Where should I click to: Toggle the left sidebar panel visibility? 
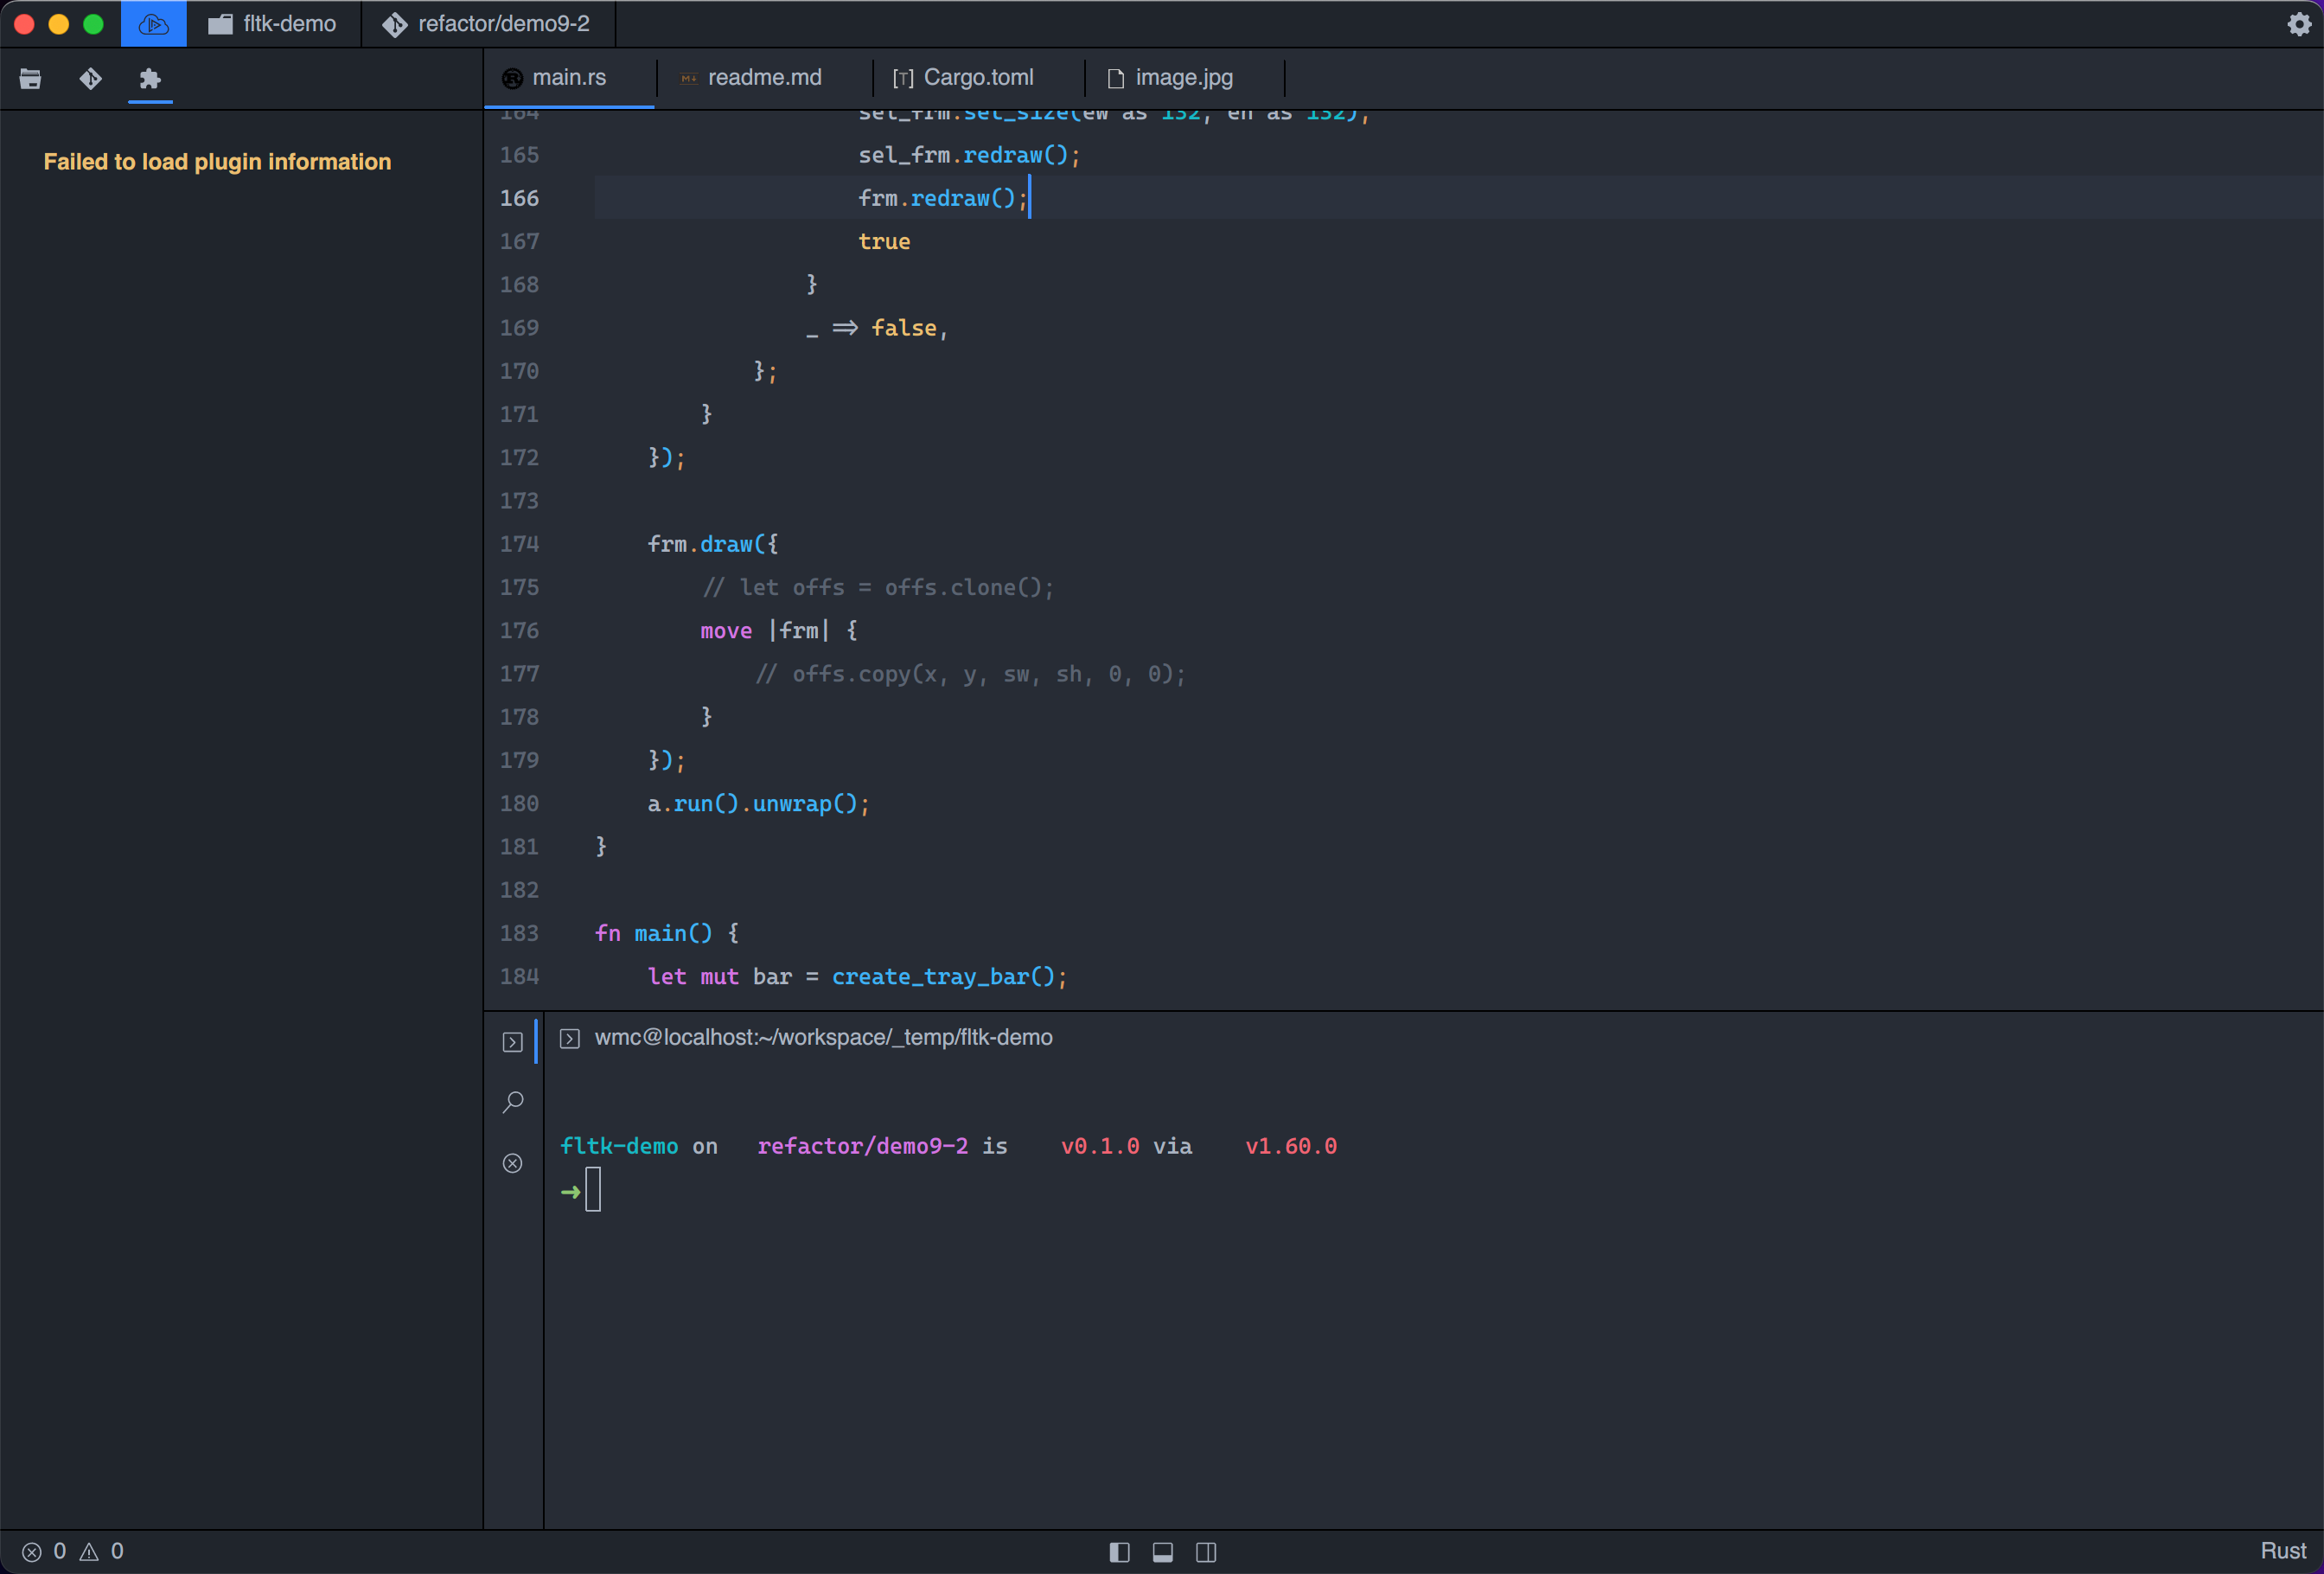1119,1552
